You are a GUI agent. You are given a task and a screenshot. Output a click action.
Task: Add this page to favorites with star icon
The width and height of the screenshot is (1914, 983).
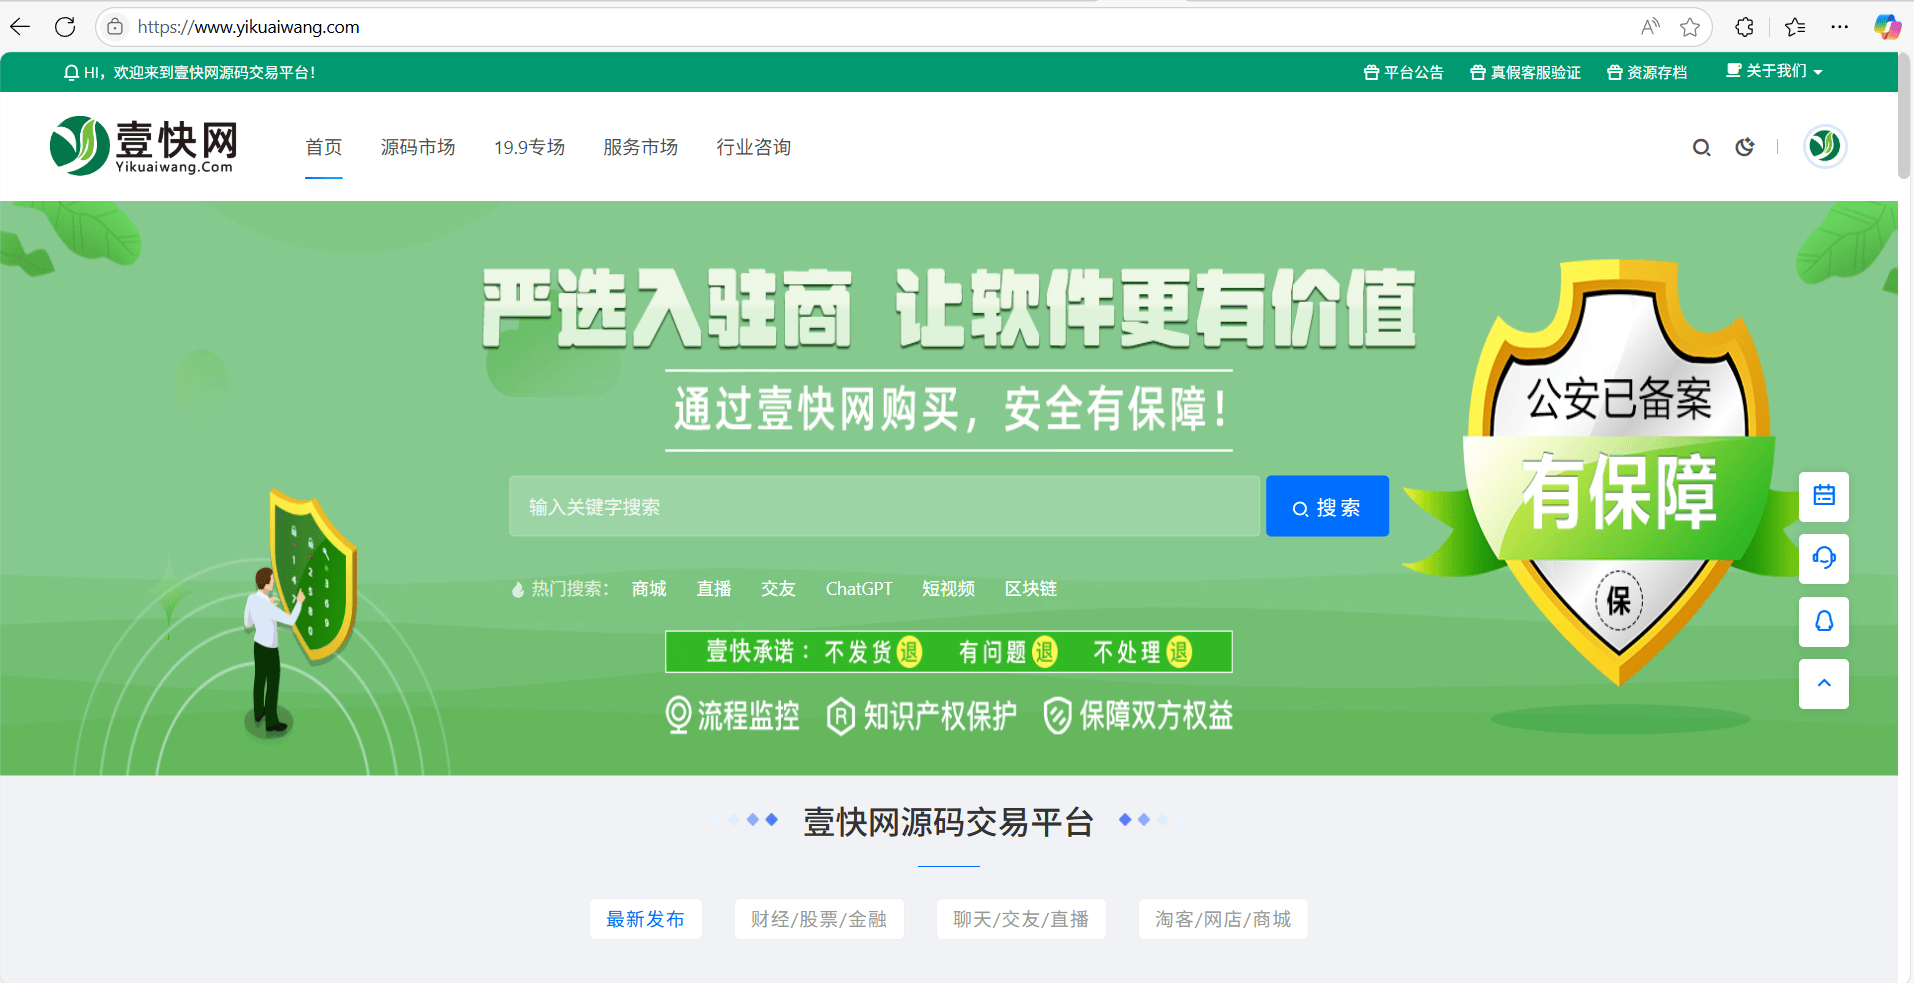(x=1690, y=27)
